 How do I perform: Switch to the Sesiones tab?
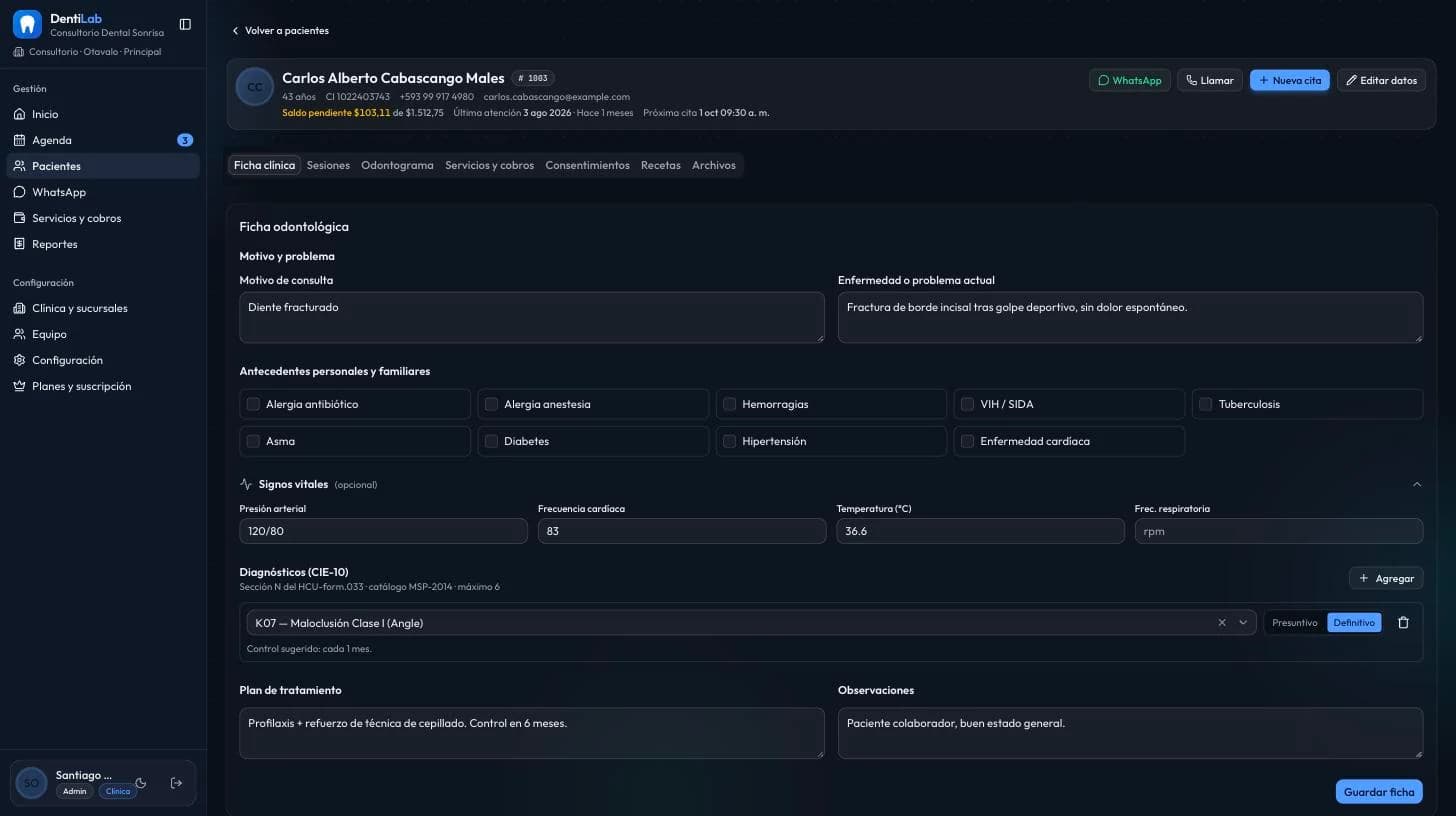coord(328,165)
